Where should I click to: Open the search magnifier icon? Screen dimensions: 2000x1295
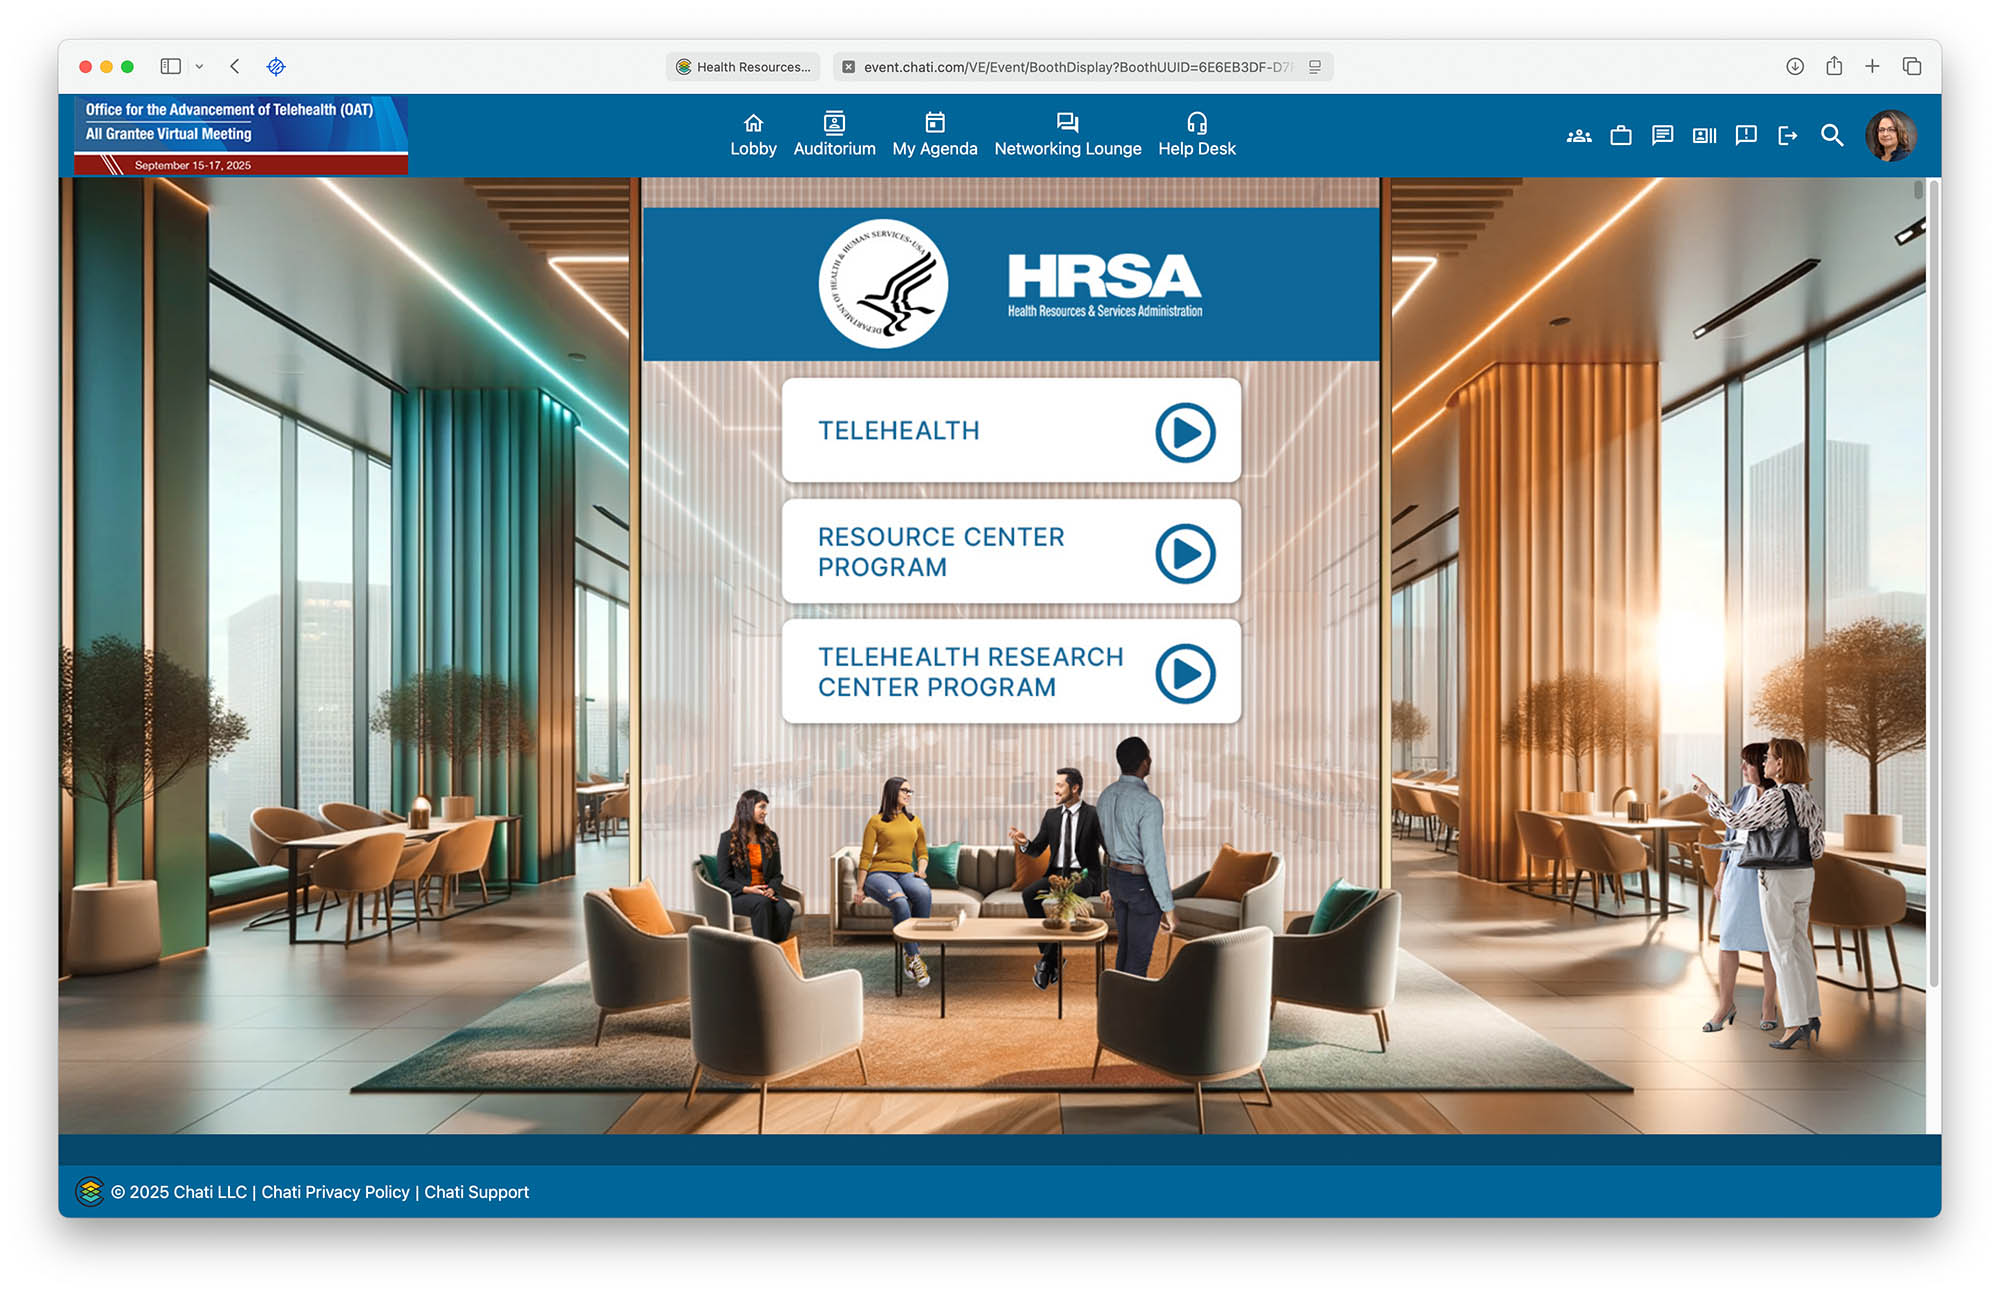(x=1831, y=136)
